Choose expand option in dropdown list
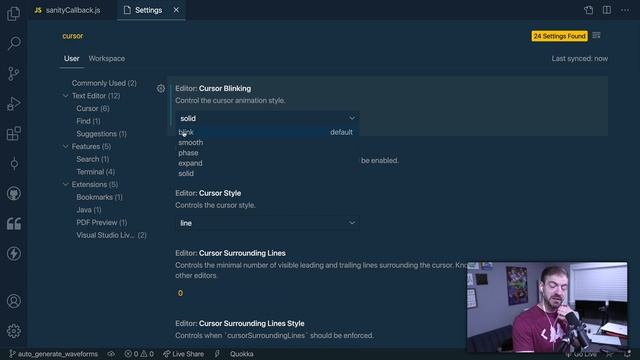 point(267,163)
